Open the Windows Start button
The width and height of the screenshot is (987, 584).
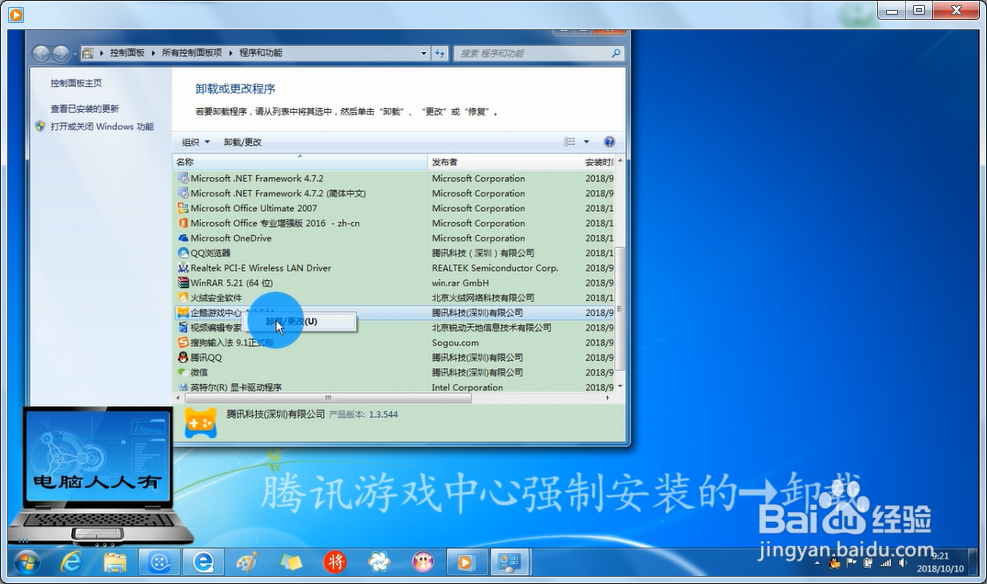pos(26,562)
